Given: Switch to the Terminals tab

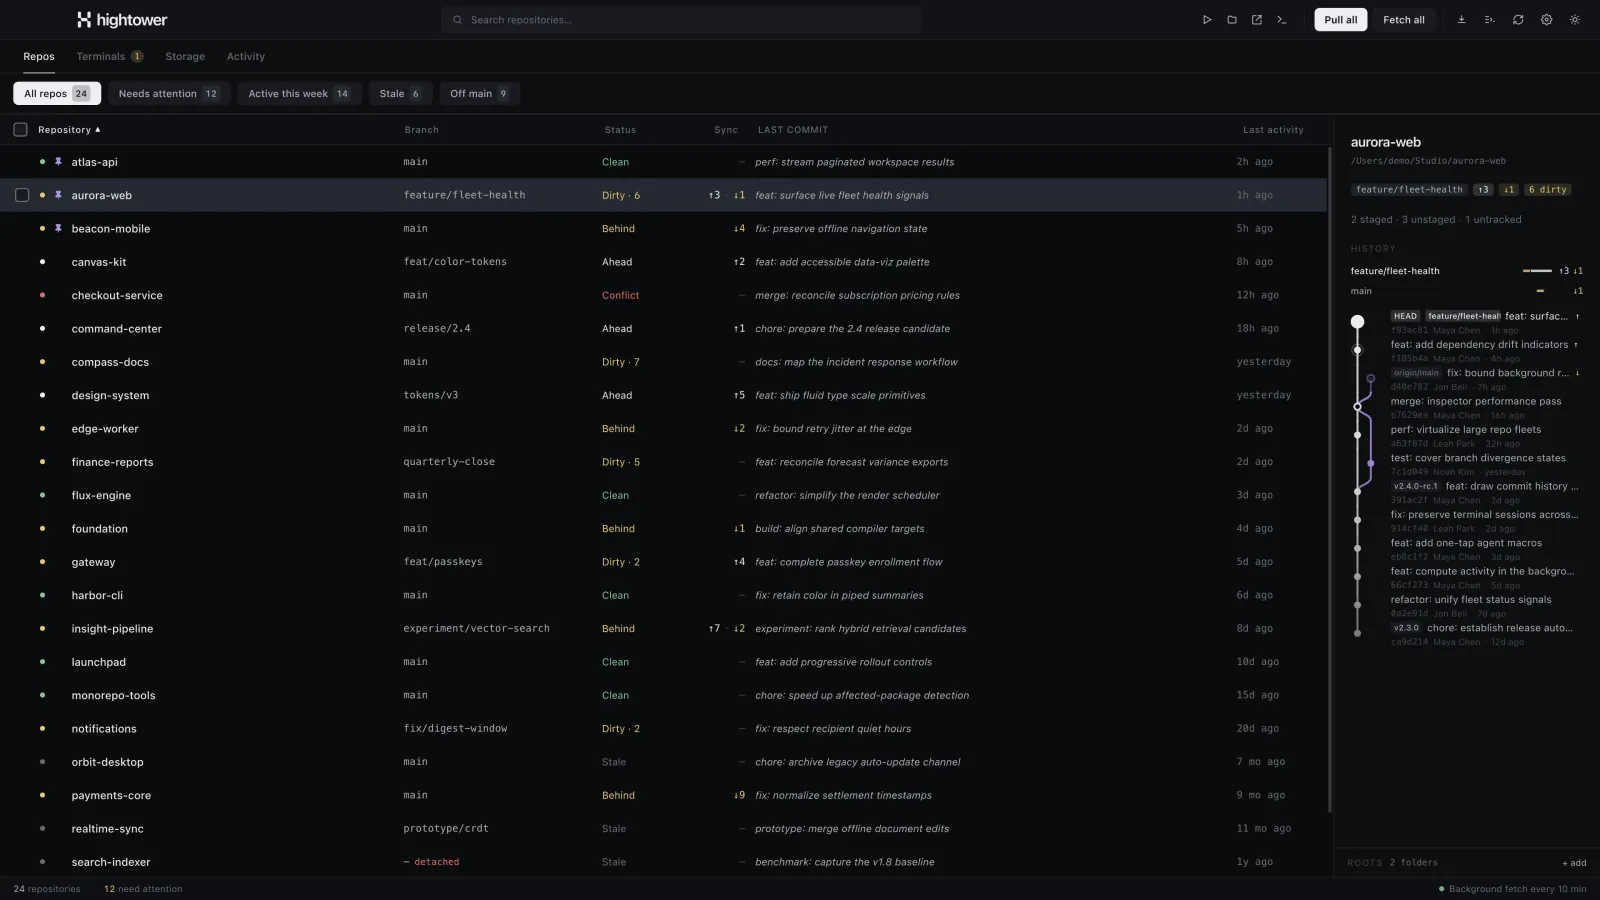Looking at the screenshot, I should pos(109,57).
